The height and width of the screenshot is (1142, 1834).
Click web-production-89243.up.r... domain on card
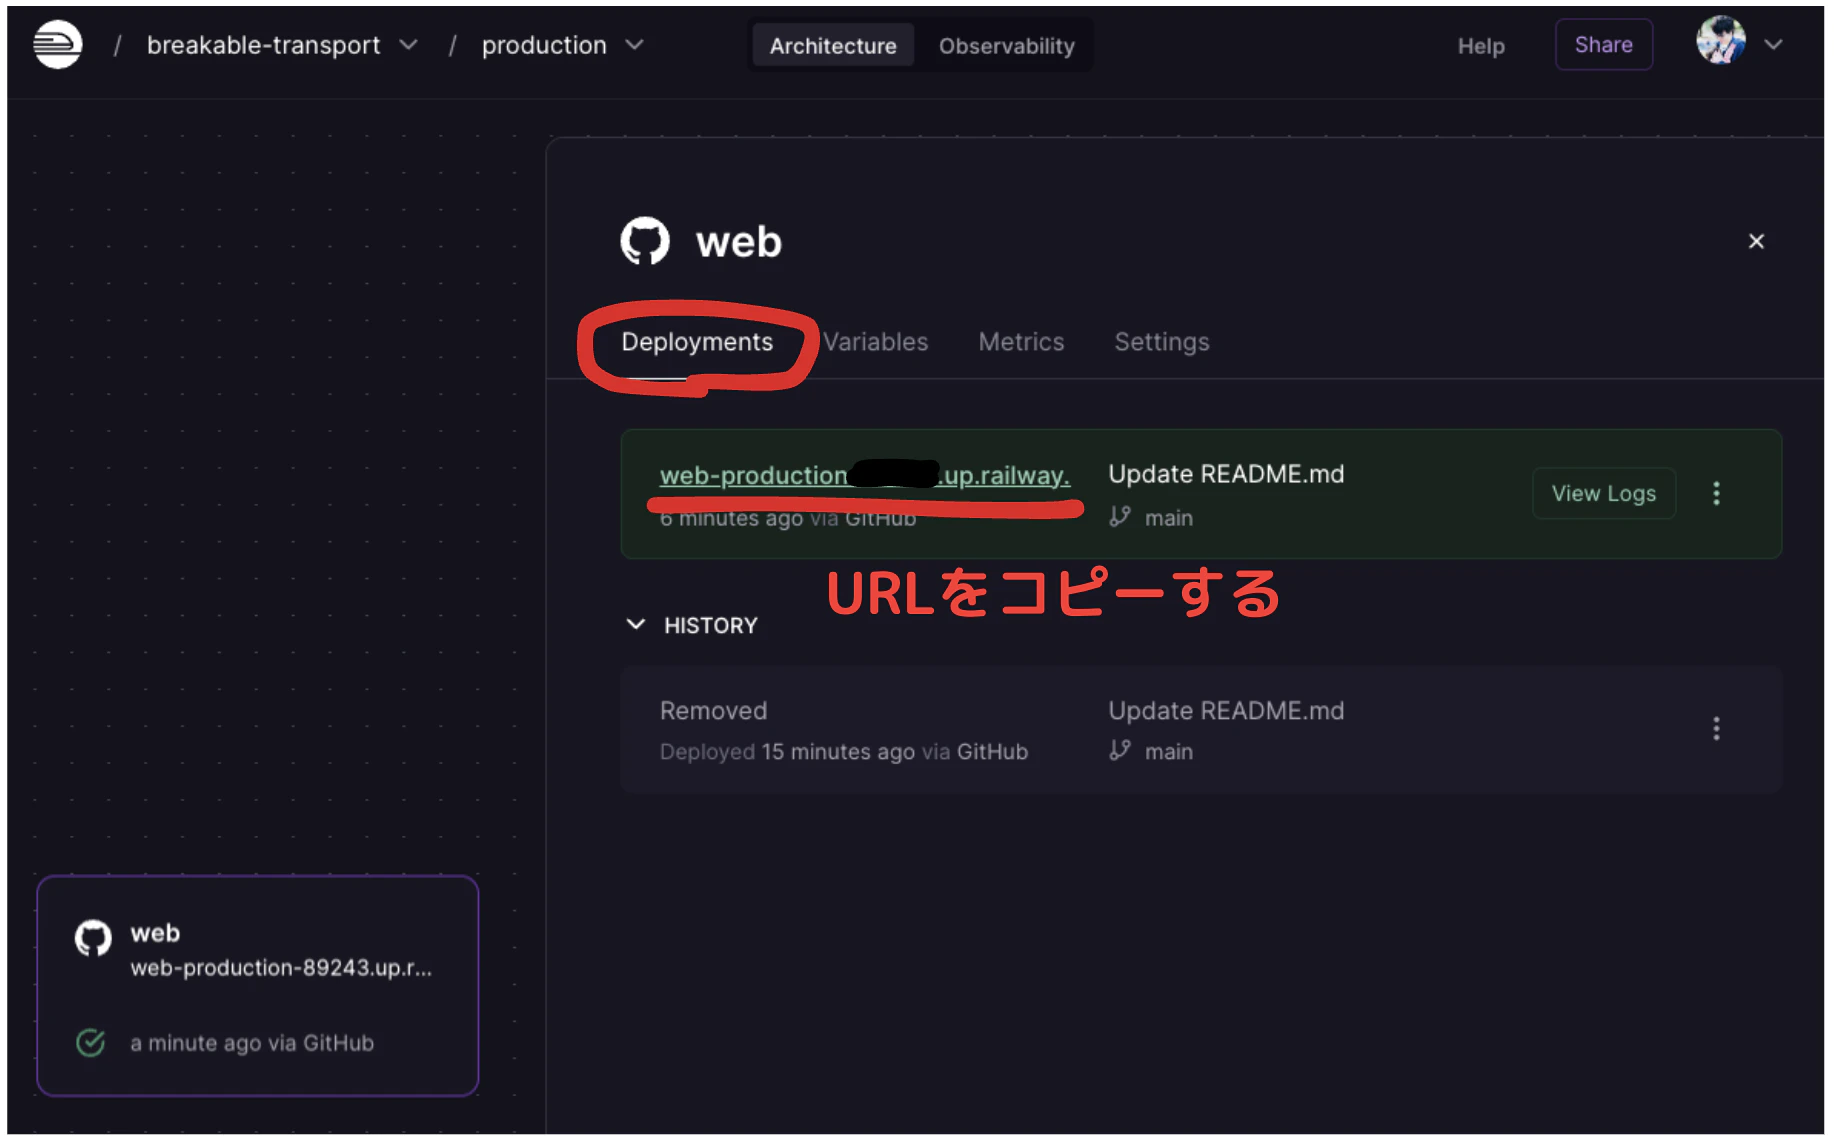click(x=281, y=968)
